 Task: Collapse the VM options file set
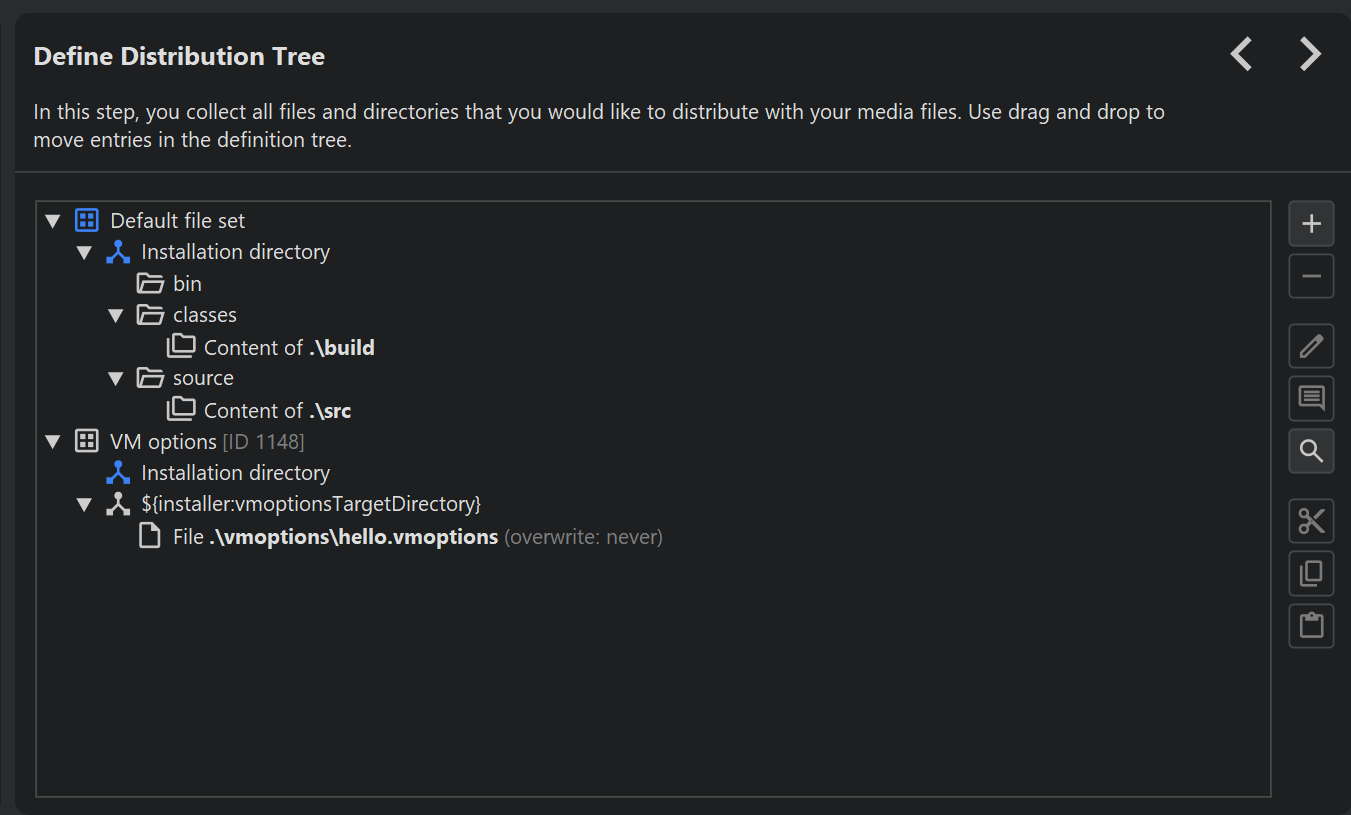(53, 442)
